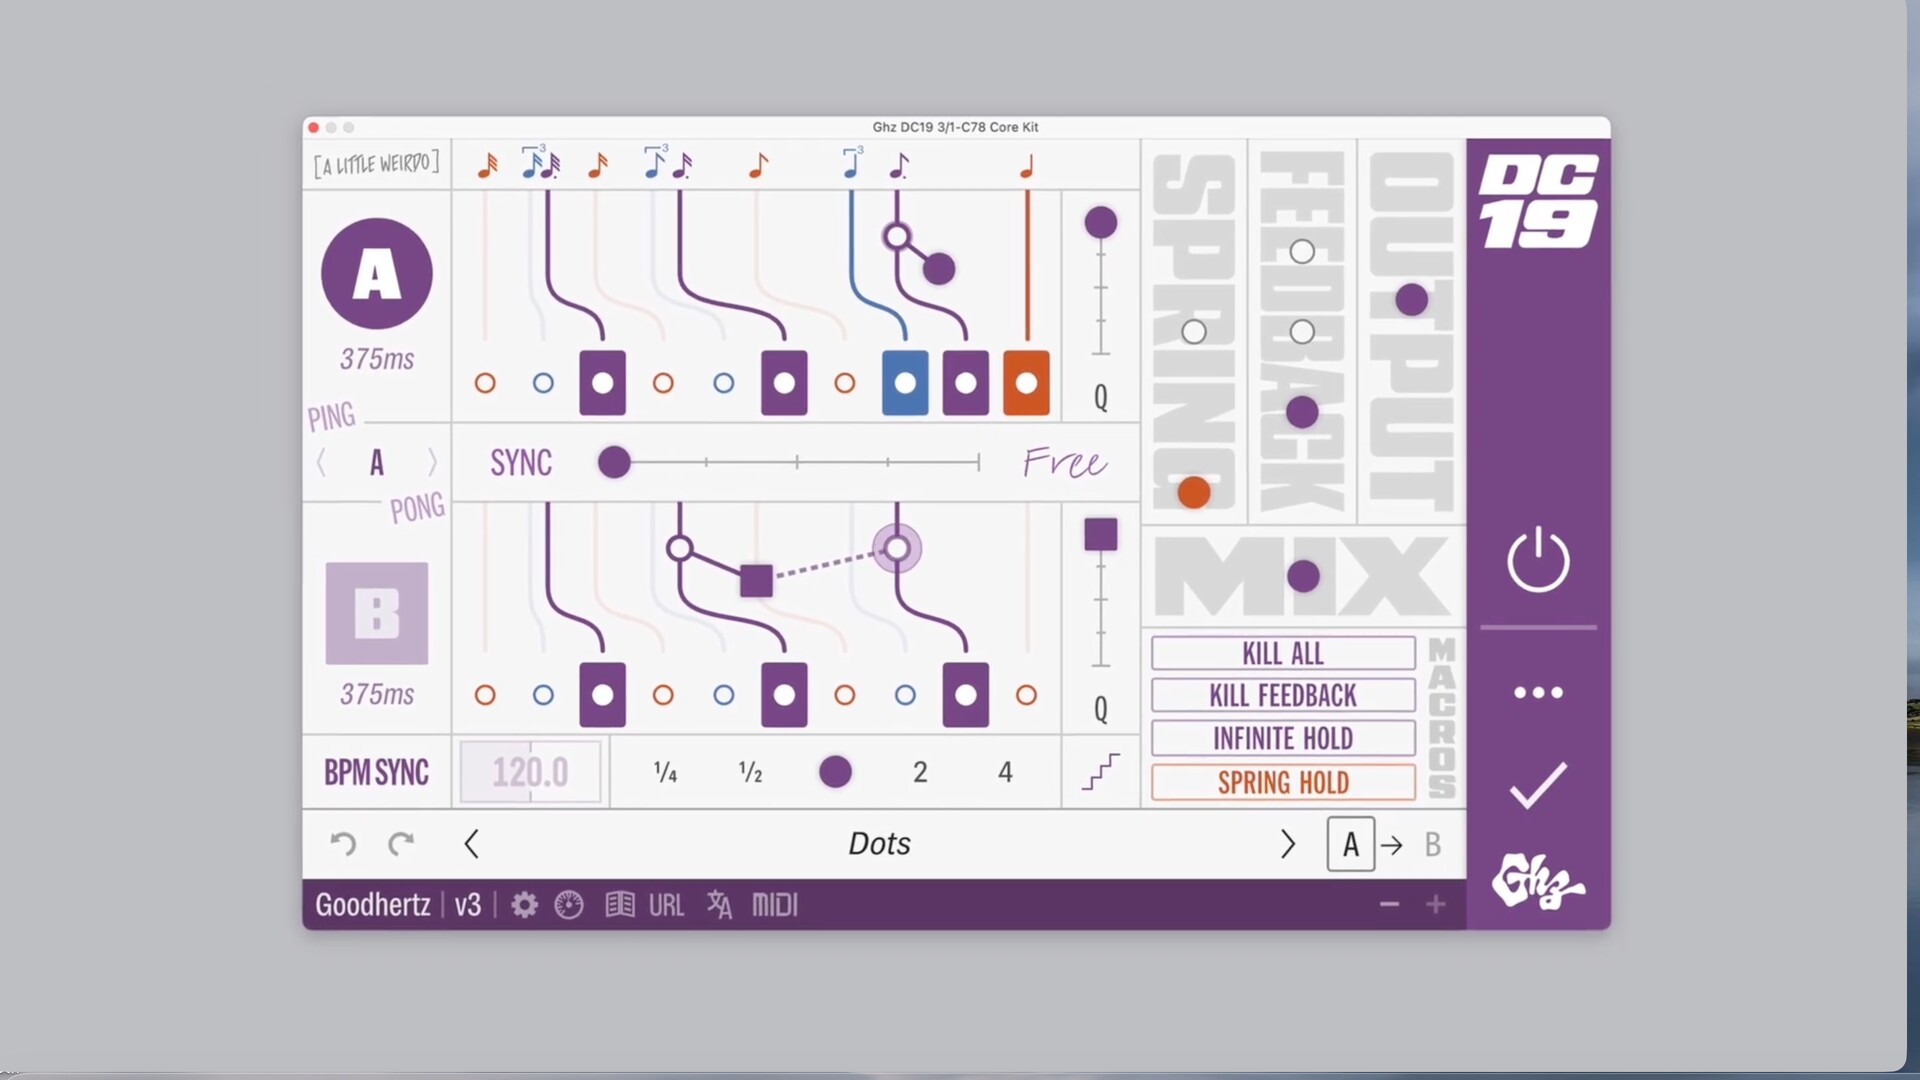The width and height of the screenshot is (1920, 1080).
Task: Click the MIDI icon in footer
Action: click(775, 905)
